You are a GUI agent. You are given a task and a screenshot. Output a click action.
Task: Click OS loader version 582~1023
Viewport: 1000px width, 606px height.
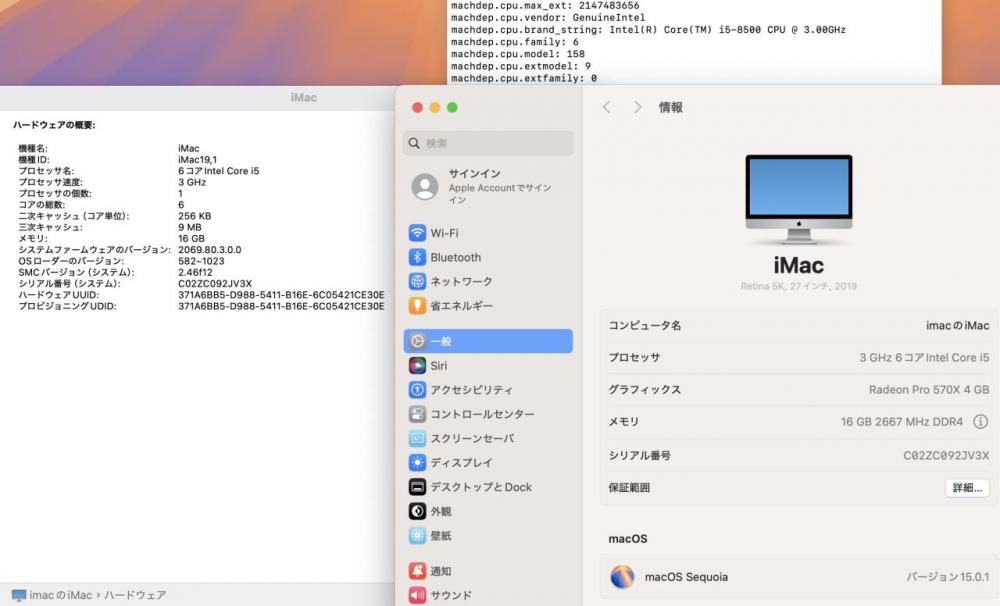(x=201, y=261)
